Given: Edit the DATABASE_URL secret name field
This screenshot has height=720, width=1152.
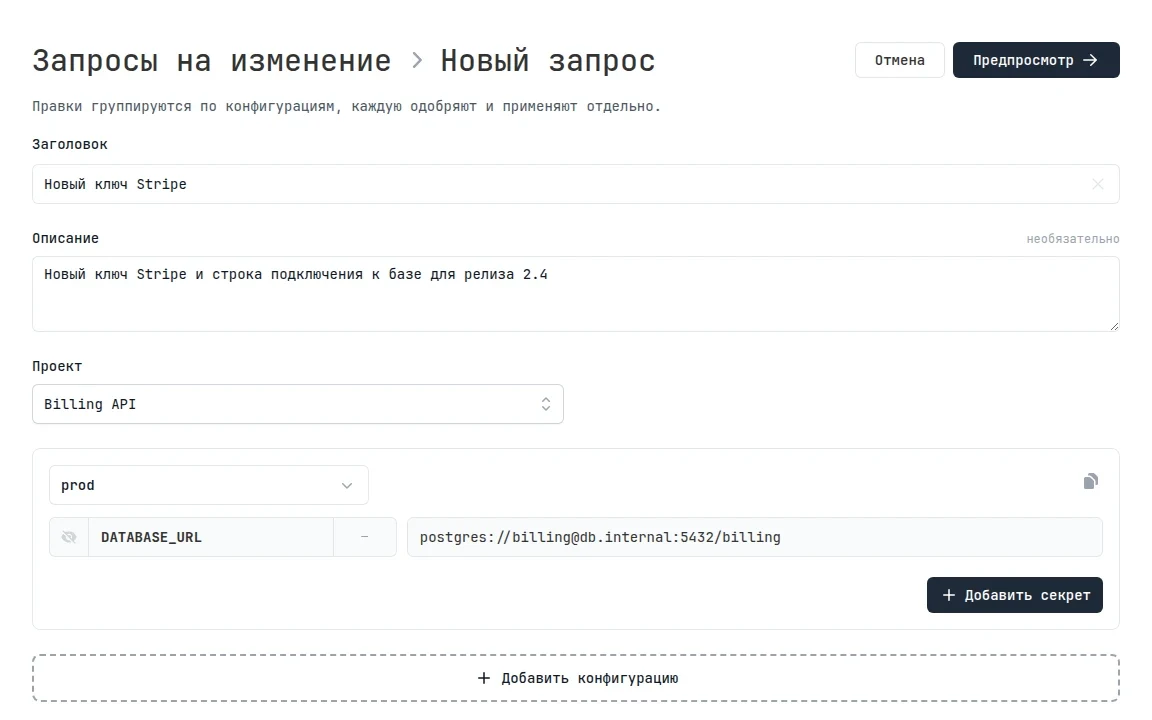Looking at the screenshot, I should tap(211, 537).
